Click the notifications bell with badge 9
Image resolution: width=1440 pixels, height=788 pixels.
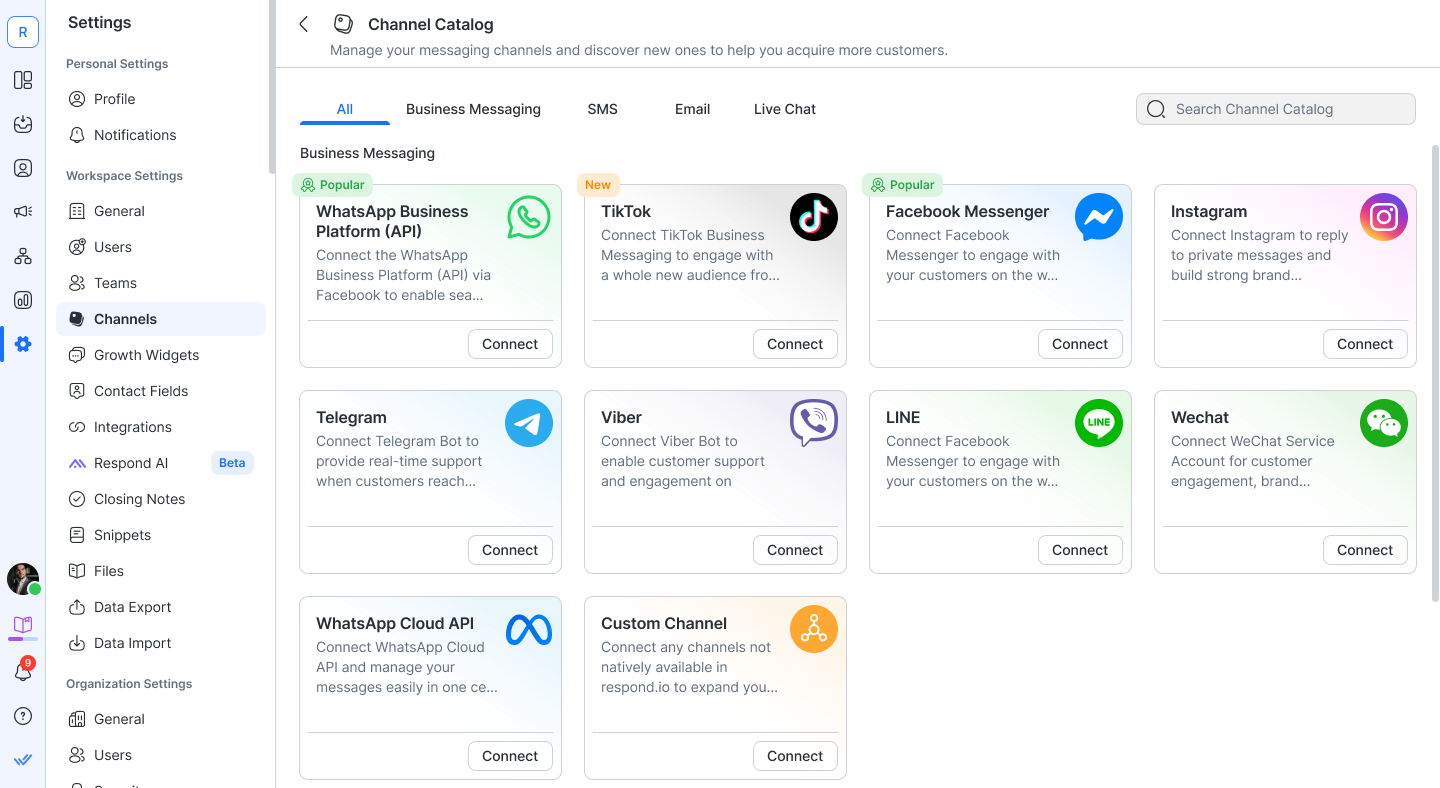click(22, 670)
